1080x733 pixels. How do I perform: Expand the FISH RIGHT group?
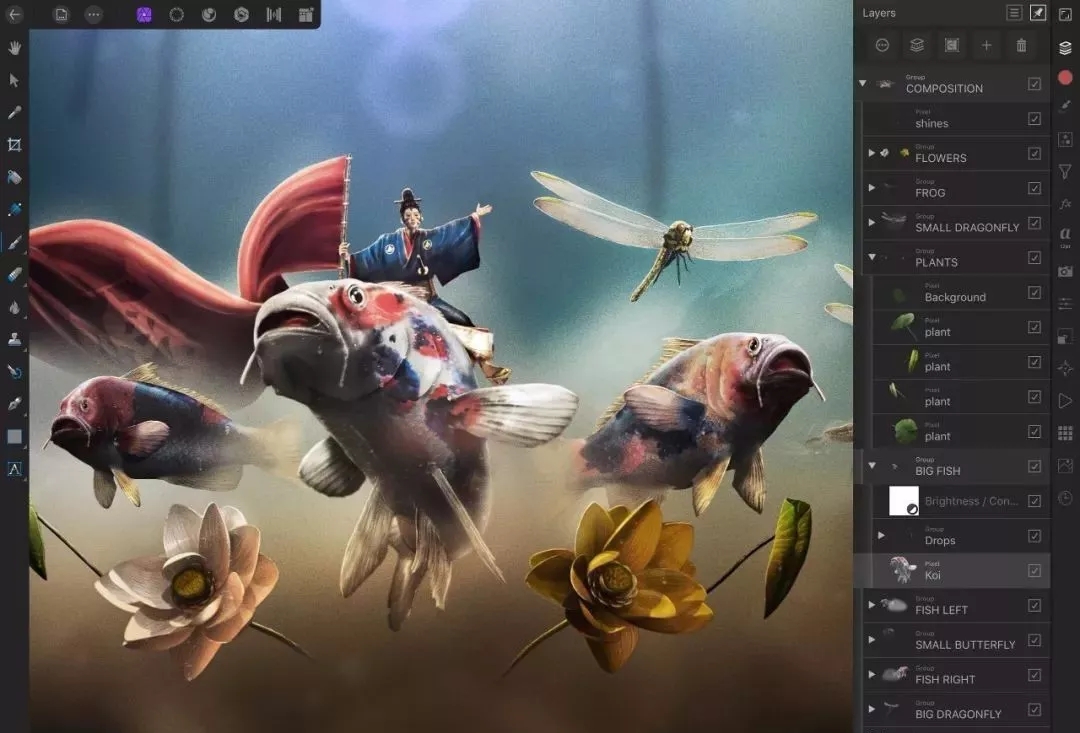[x=871, y=674]
